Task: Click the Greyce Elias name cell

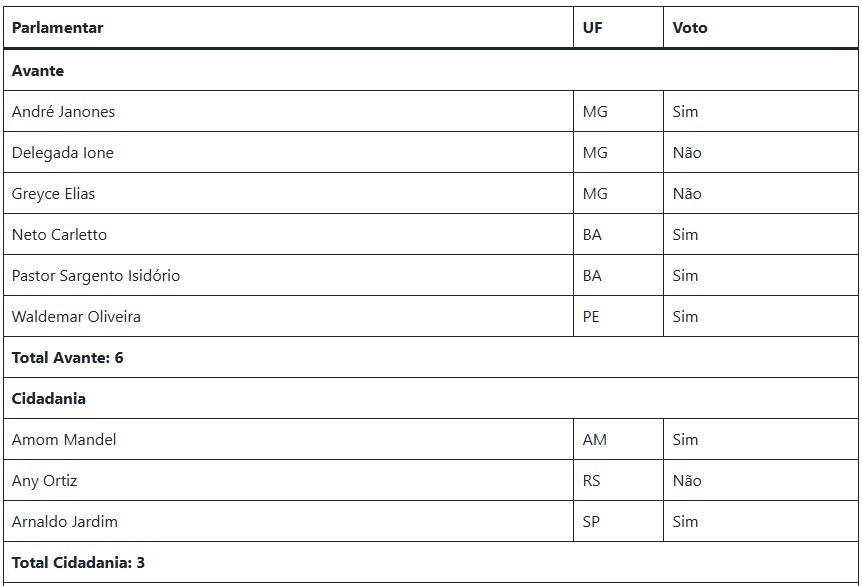Action: point(288,194)
